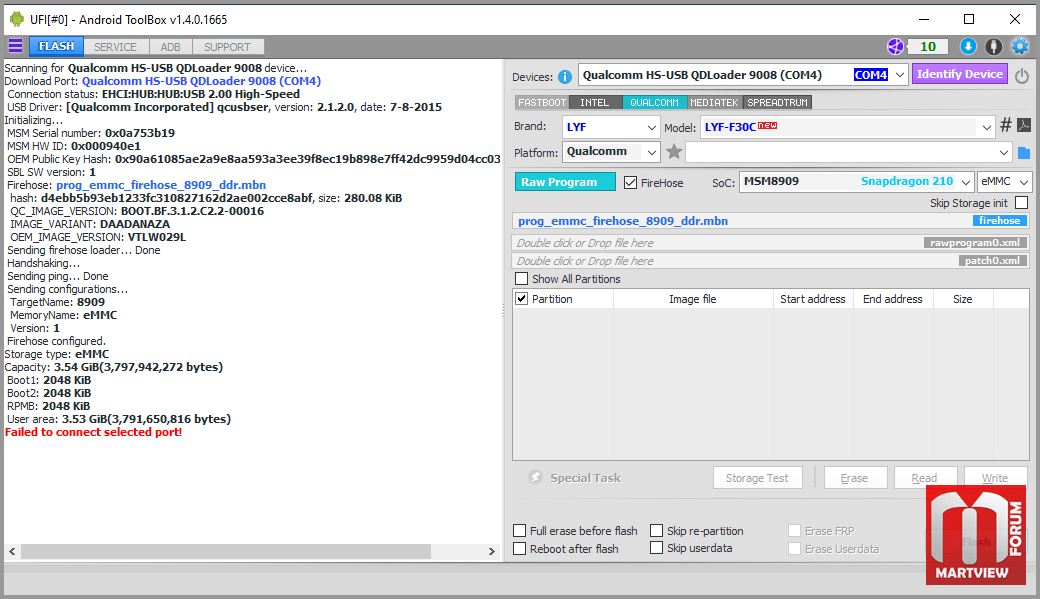The image size is (1040, 599).
Task: Click the Download Port COM4 log link
Action: pos(202,81)
